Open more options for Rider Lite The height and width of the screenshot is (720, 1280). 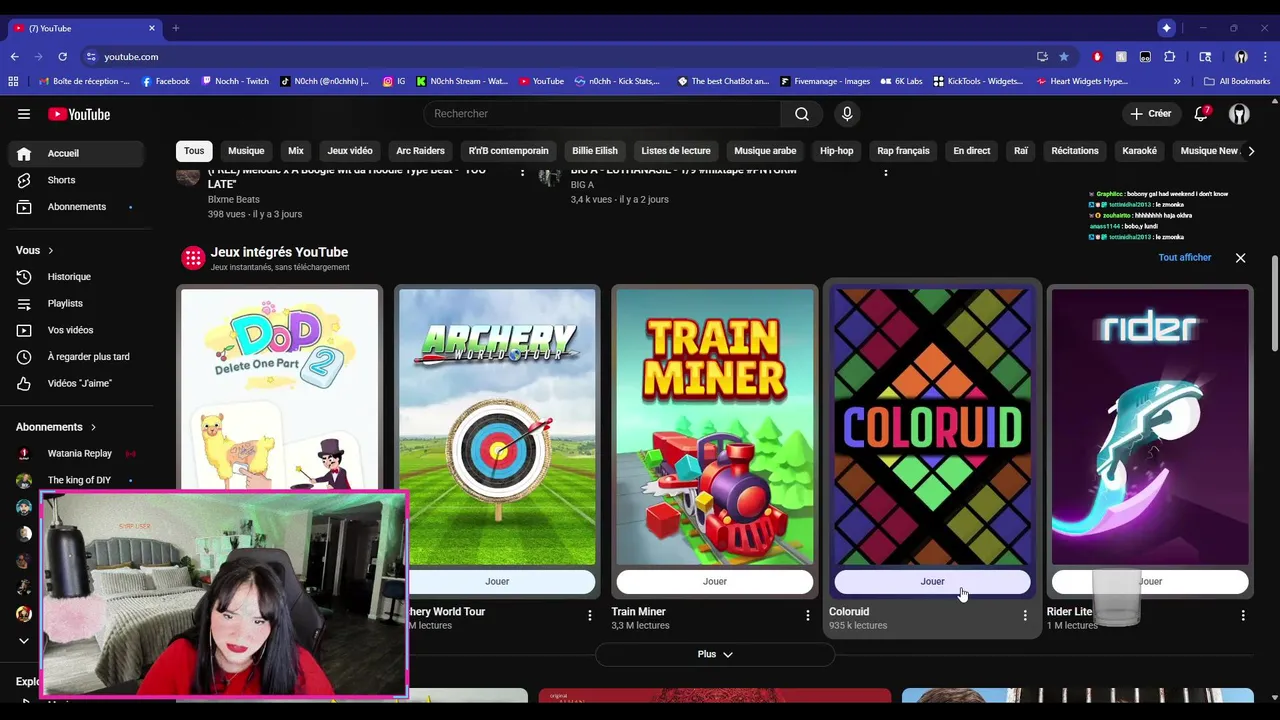1243,615
